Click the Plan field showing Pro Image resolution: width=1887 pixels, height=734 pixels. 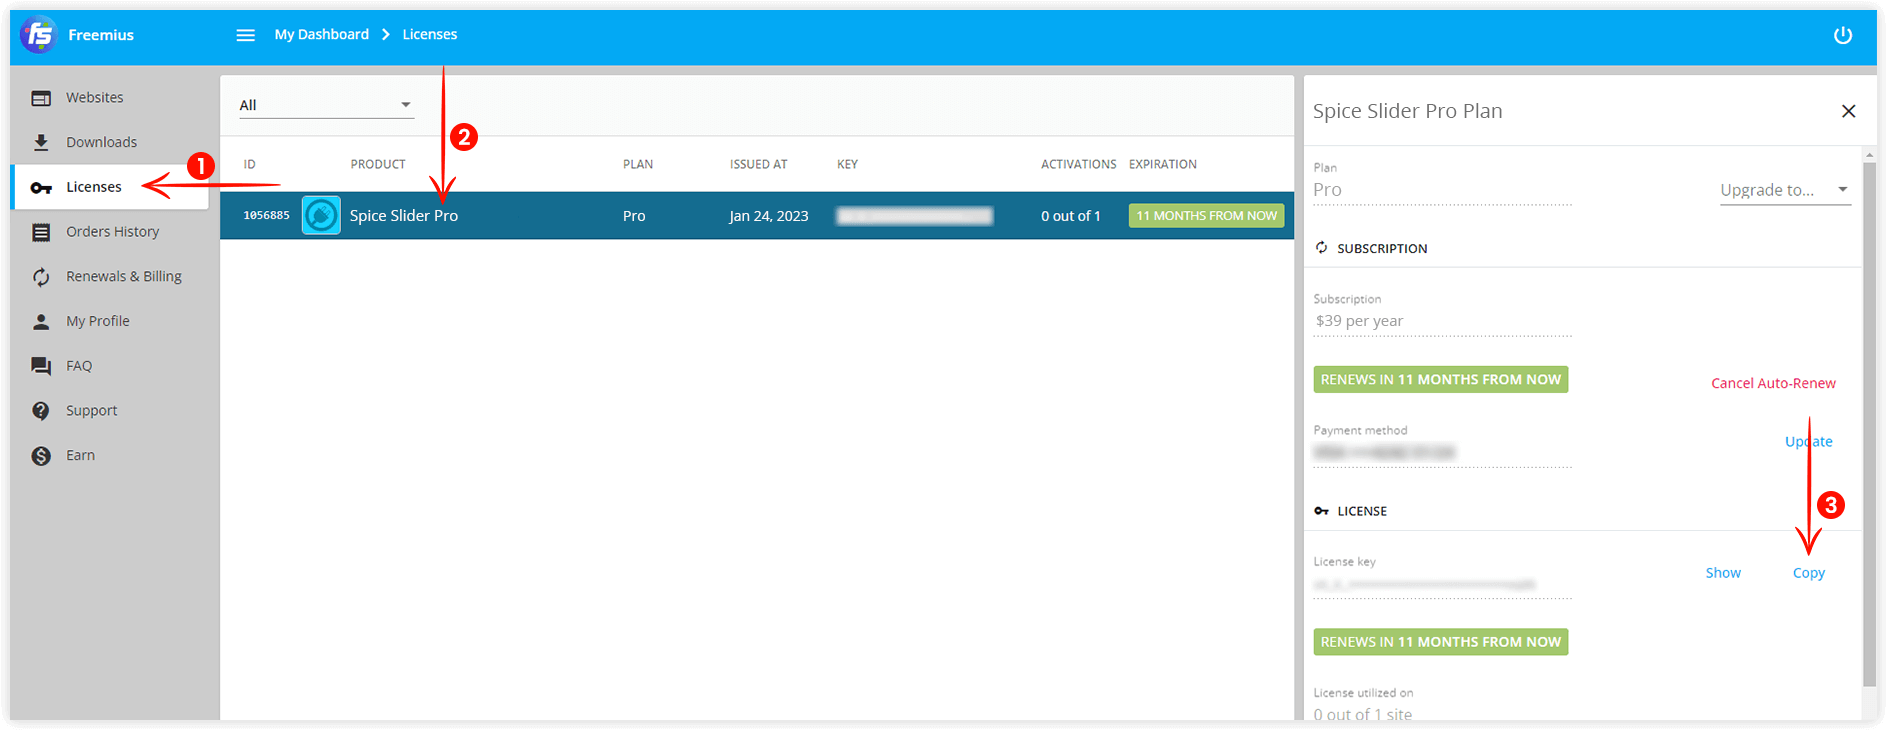(1442, 190)
